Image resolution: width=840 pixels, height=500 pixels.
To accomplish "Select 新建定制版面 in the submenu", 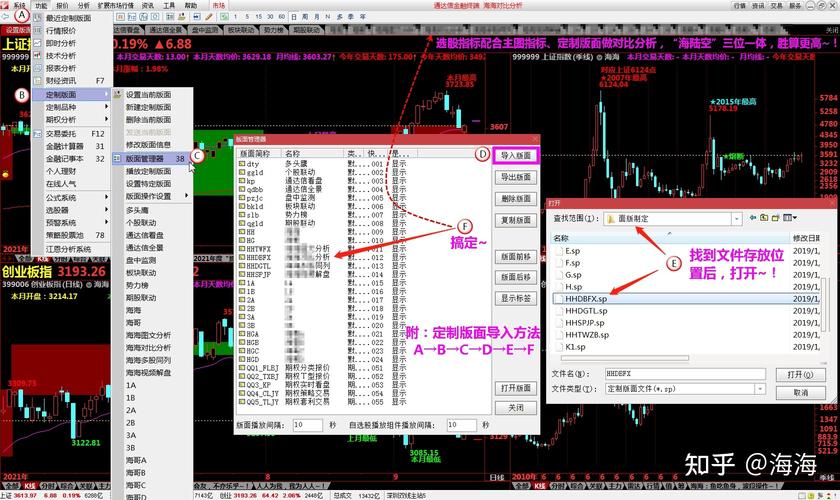I will click(152, 107).
